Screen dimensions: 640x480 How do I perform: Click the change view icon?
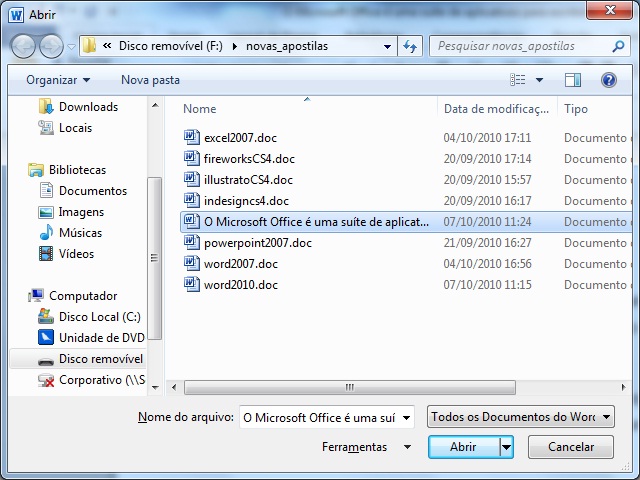coord(518,80)
